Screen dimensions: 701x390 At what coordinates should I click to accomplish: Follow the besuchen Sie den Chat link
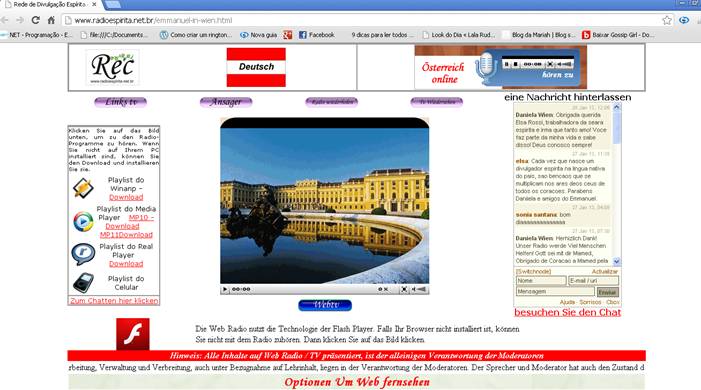coord(567,312)
